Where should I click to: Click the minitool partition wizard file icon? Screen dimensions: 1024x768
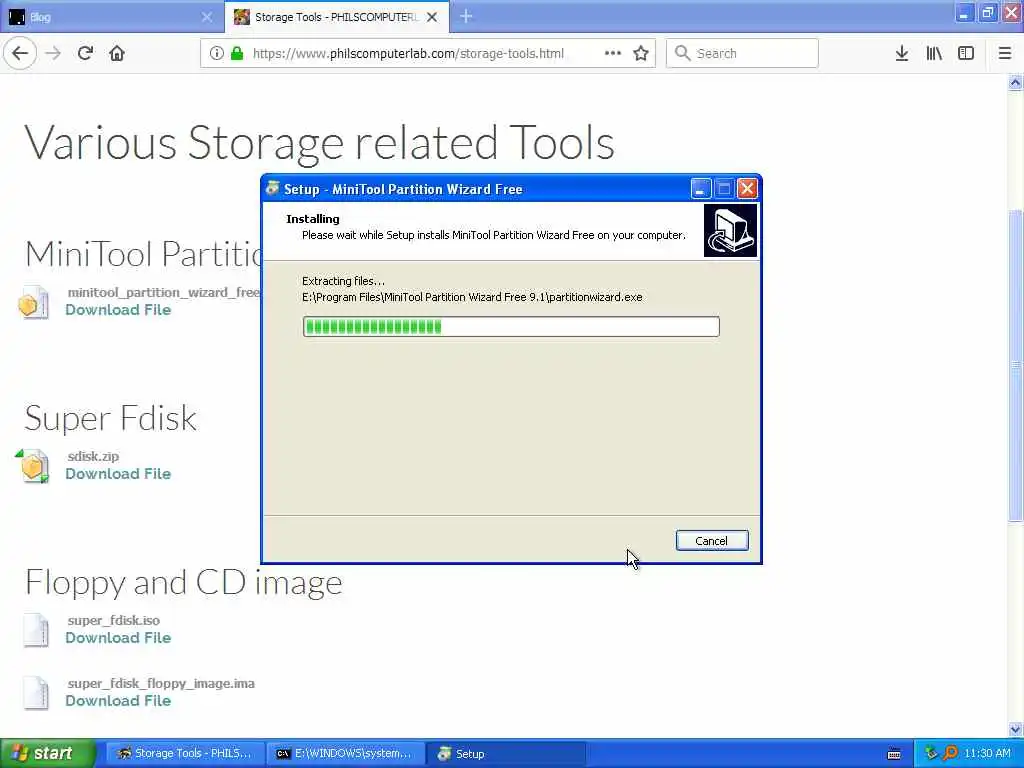(34, 302)
